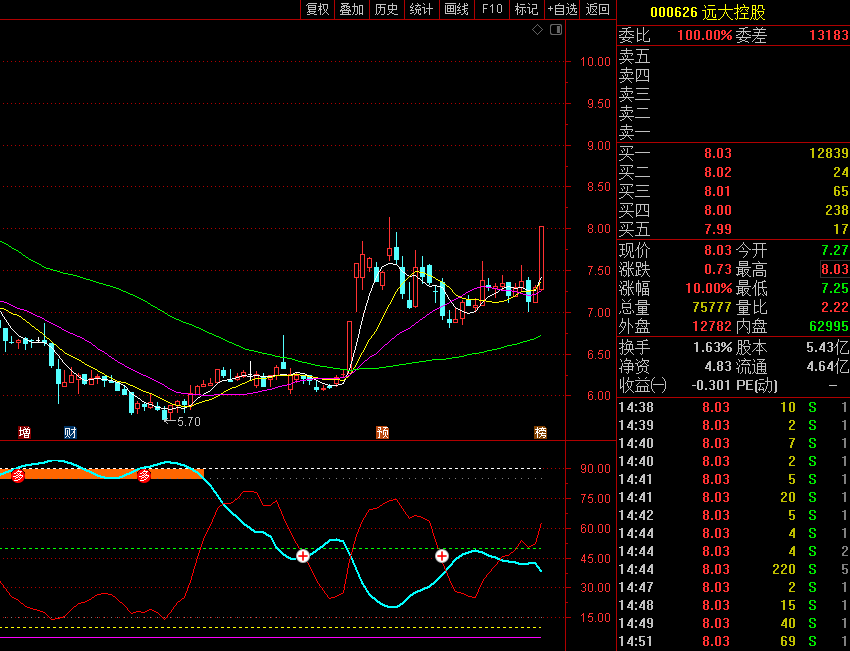The width and height of the screenshot is (850, 651).
Task: Select the 14:38 trade tick row
Action: [733, 407]
